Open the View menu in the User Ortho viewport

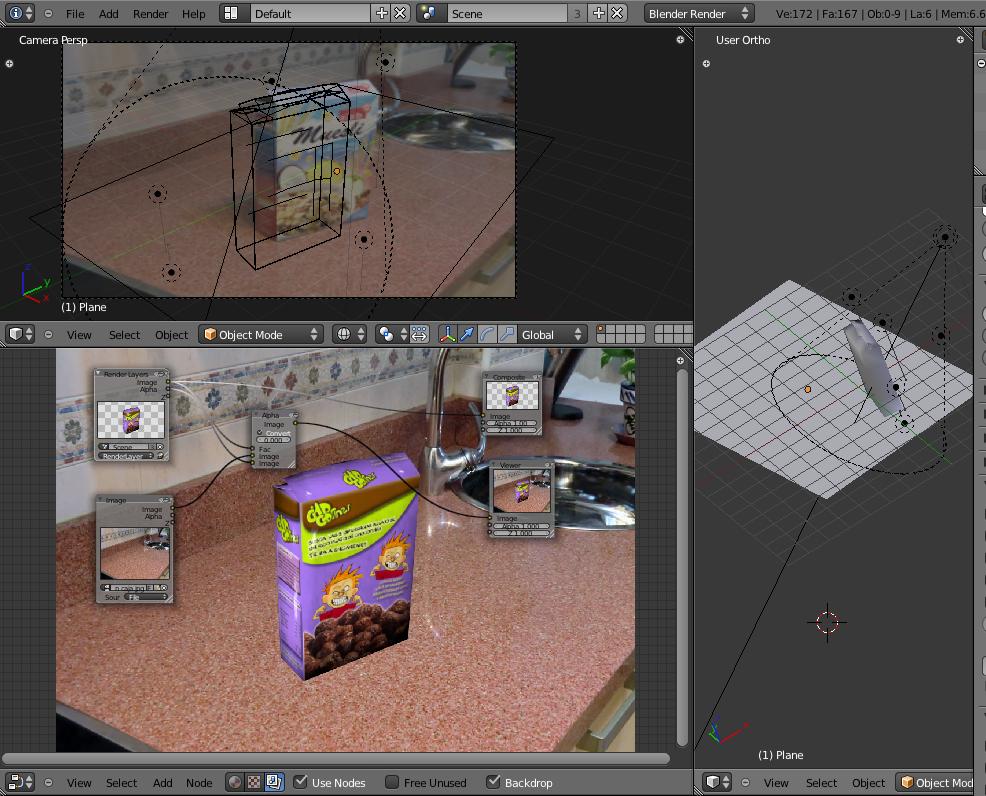(x=776, y=783)
